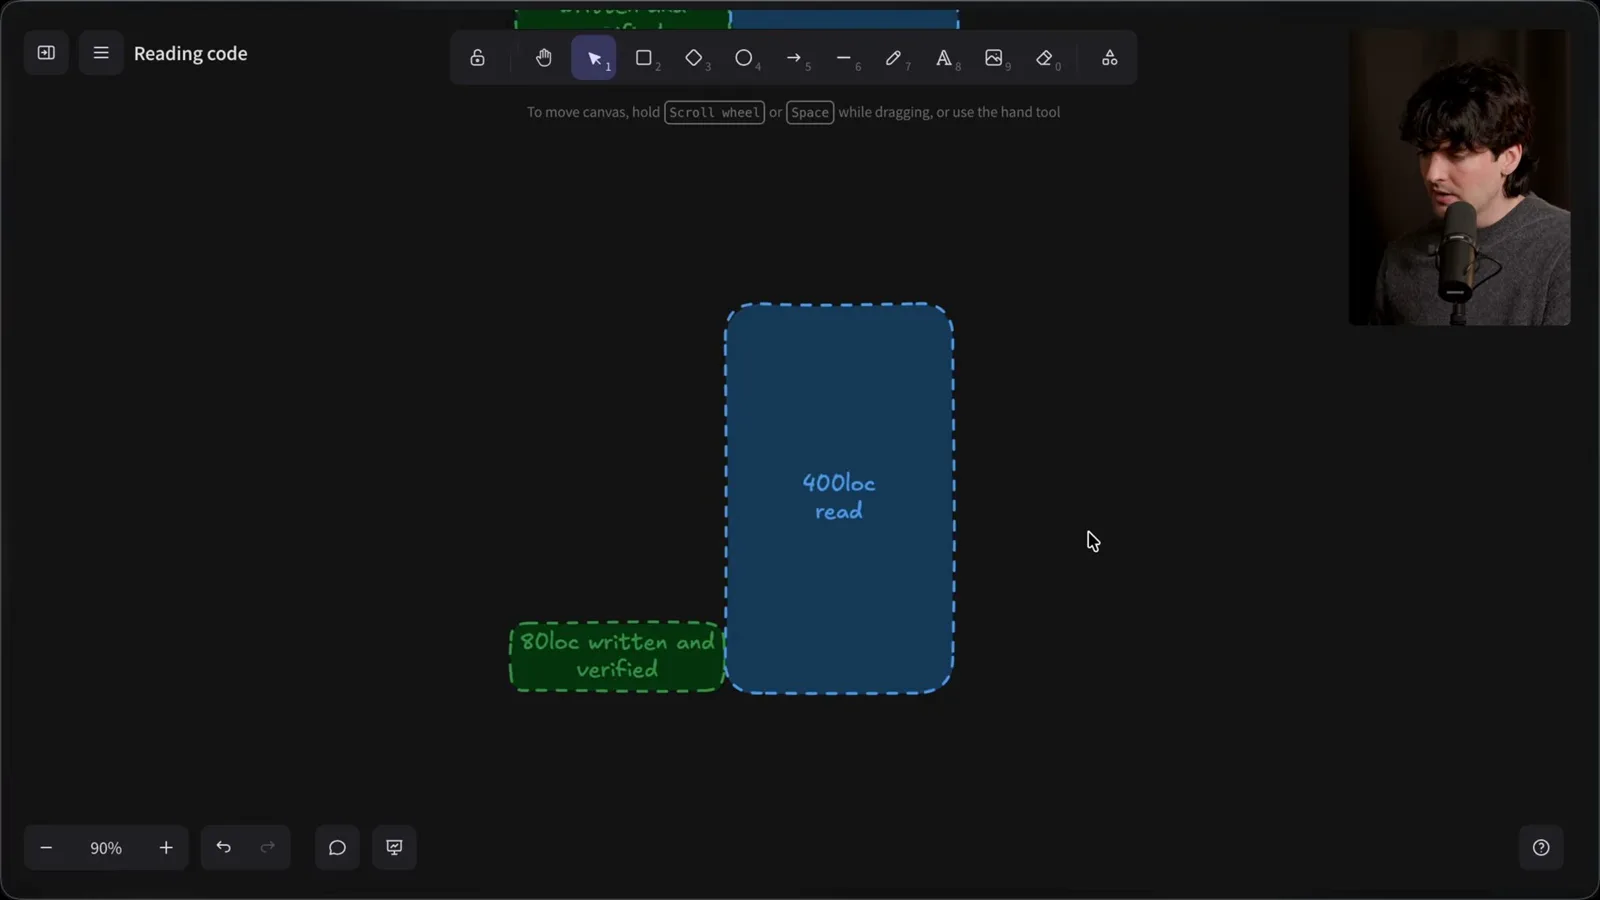Select the Draw pencil tool
This screenshot has height=900, width=1600.
point(894,58)
